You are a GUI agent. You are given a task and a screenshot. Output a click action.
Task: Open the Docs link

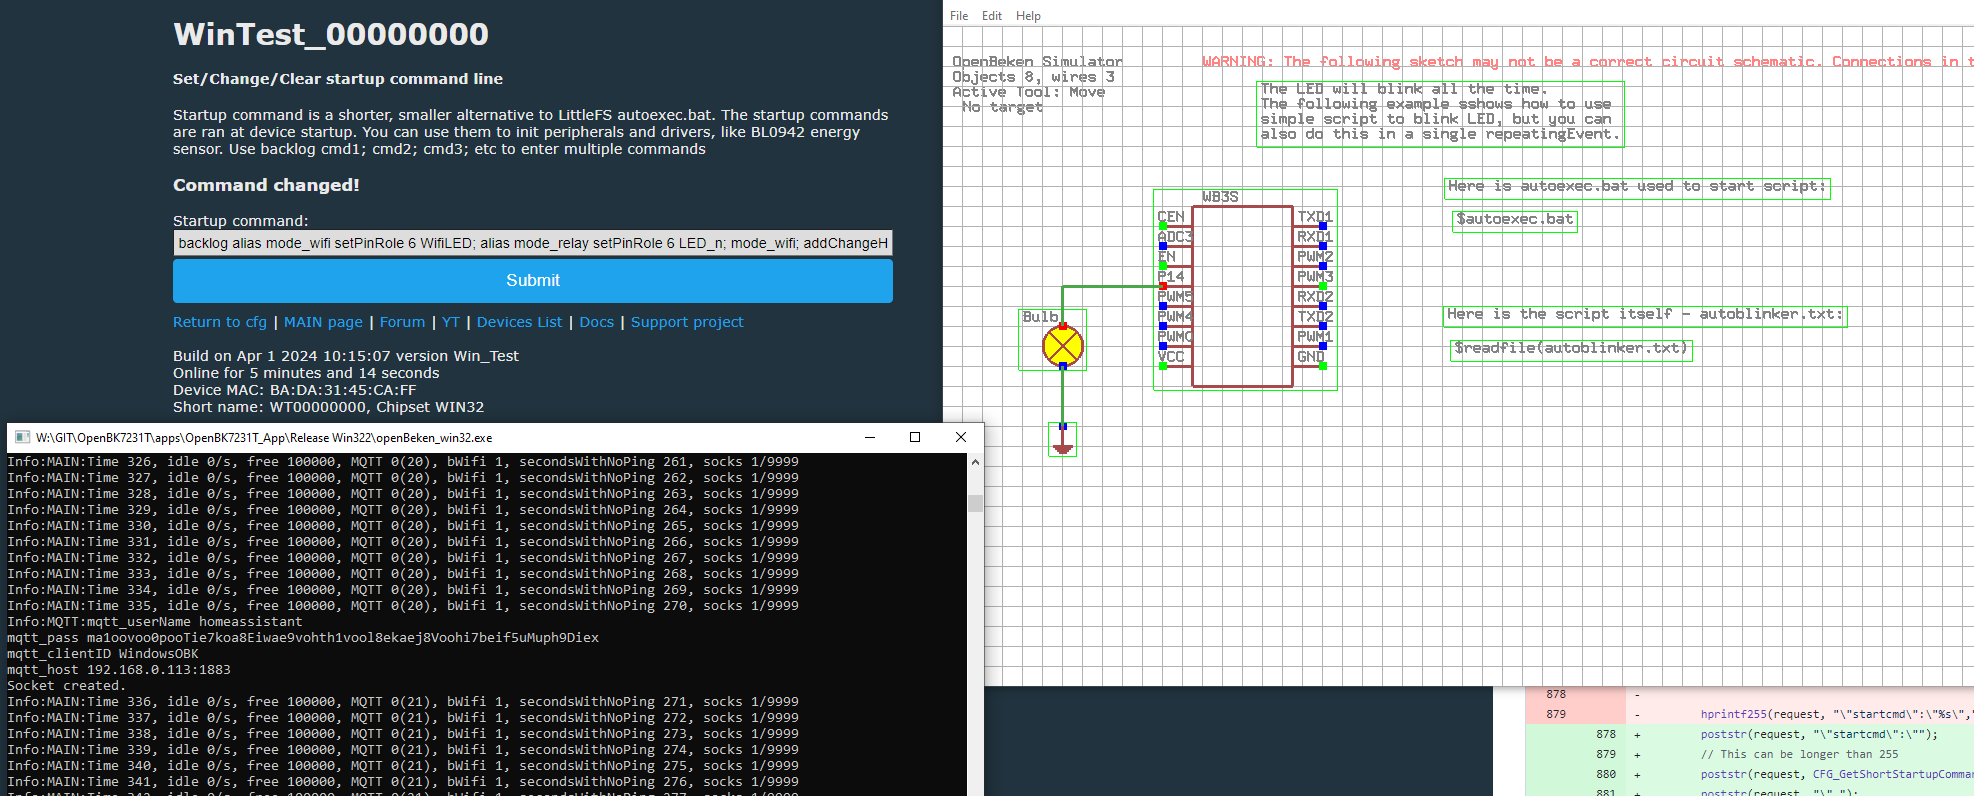point(596,322)
